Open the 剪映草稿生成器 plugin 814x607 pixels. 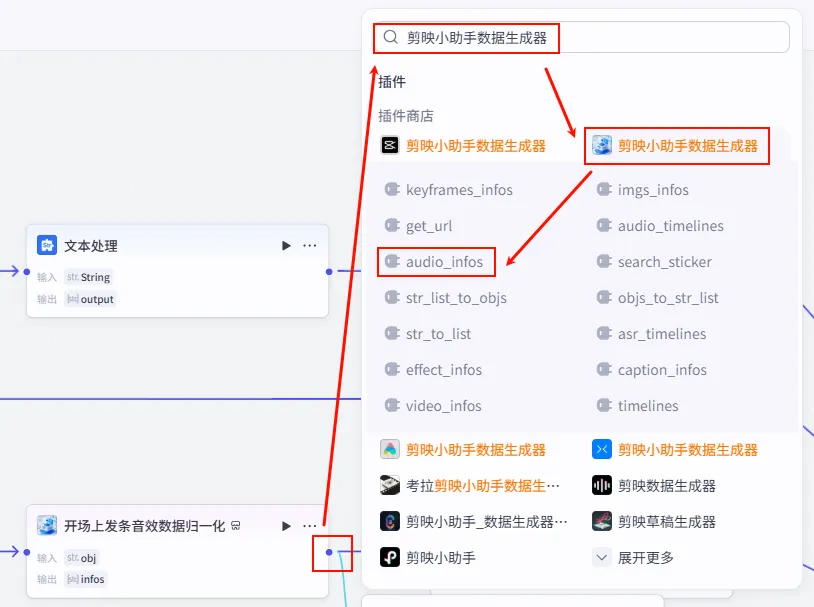(654, 521)
